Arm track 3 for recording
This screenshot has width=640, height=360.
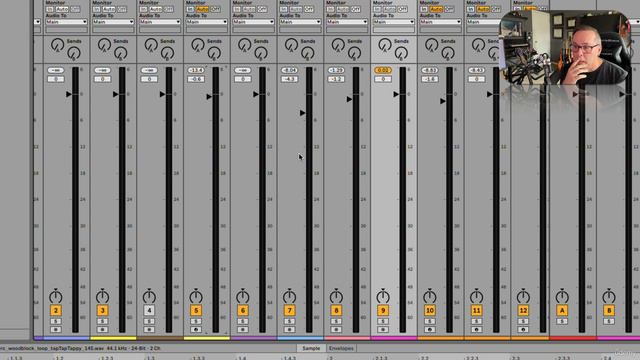click(102, 329)
